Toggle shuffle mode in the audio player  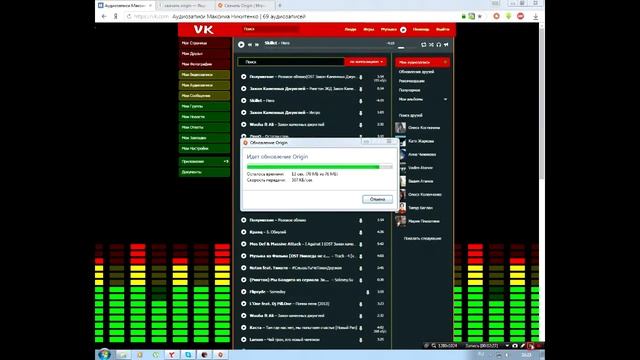pyautogui.click(x=431, y=44)
